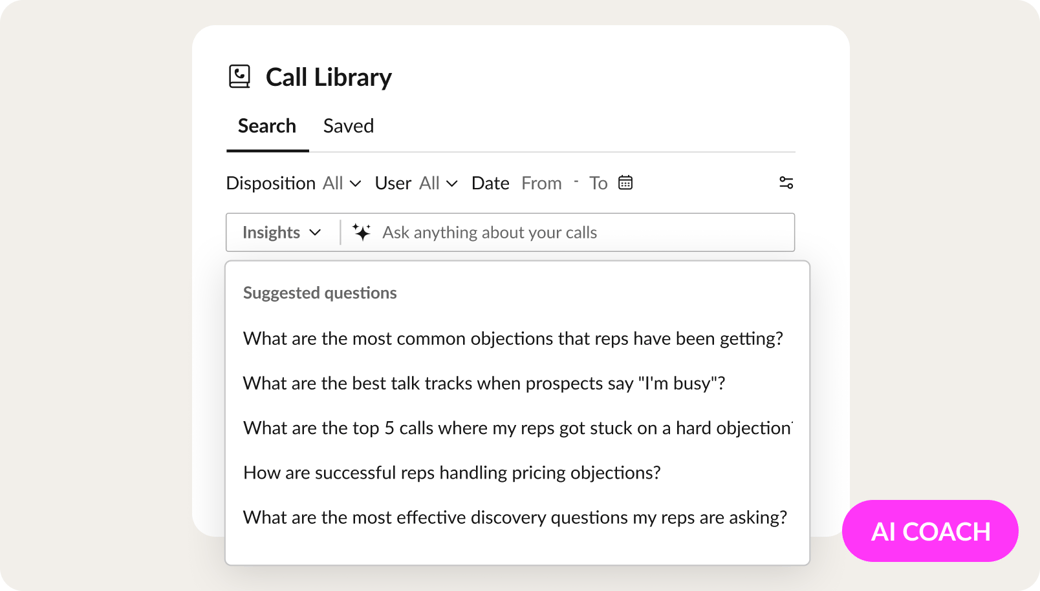Viewport: 1040px width, 591px height.
Task: Select the pricing objections suggested question
Action: click(452, 472)
